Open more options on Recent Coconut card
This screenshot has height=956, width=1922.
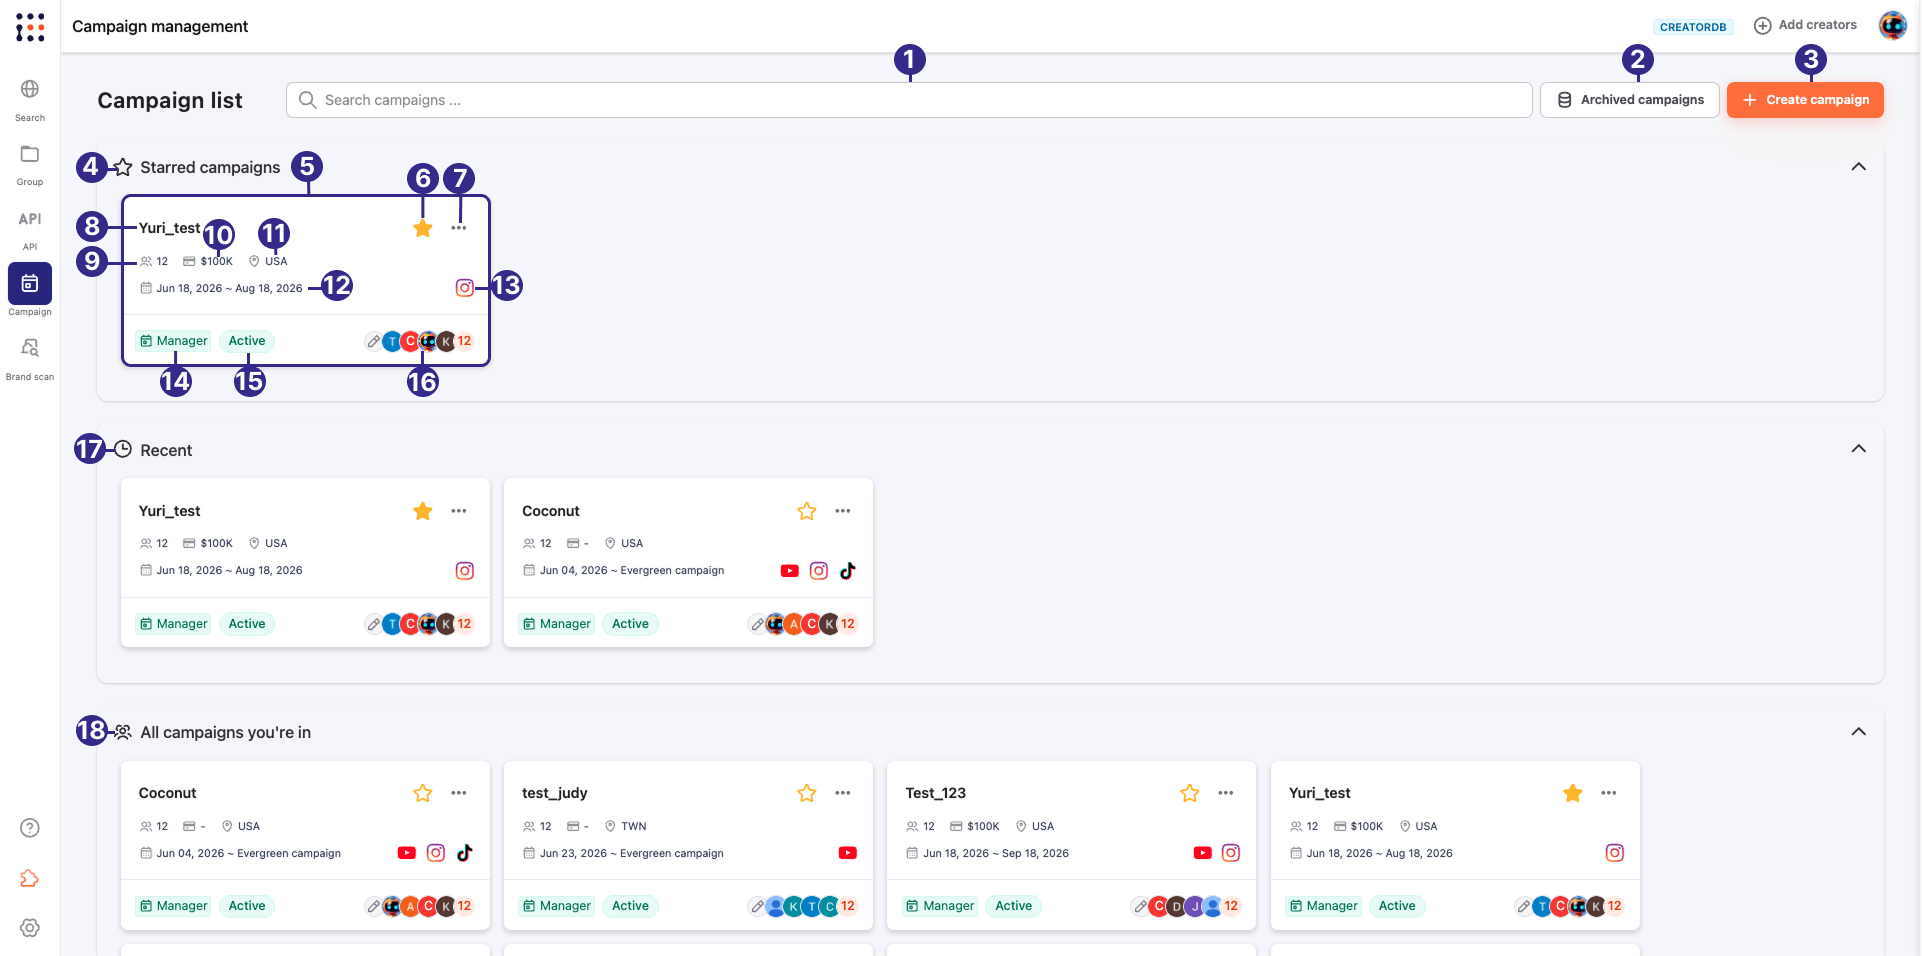pos(843,511)
